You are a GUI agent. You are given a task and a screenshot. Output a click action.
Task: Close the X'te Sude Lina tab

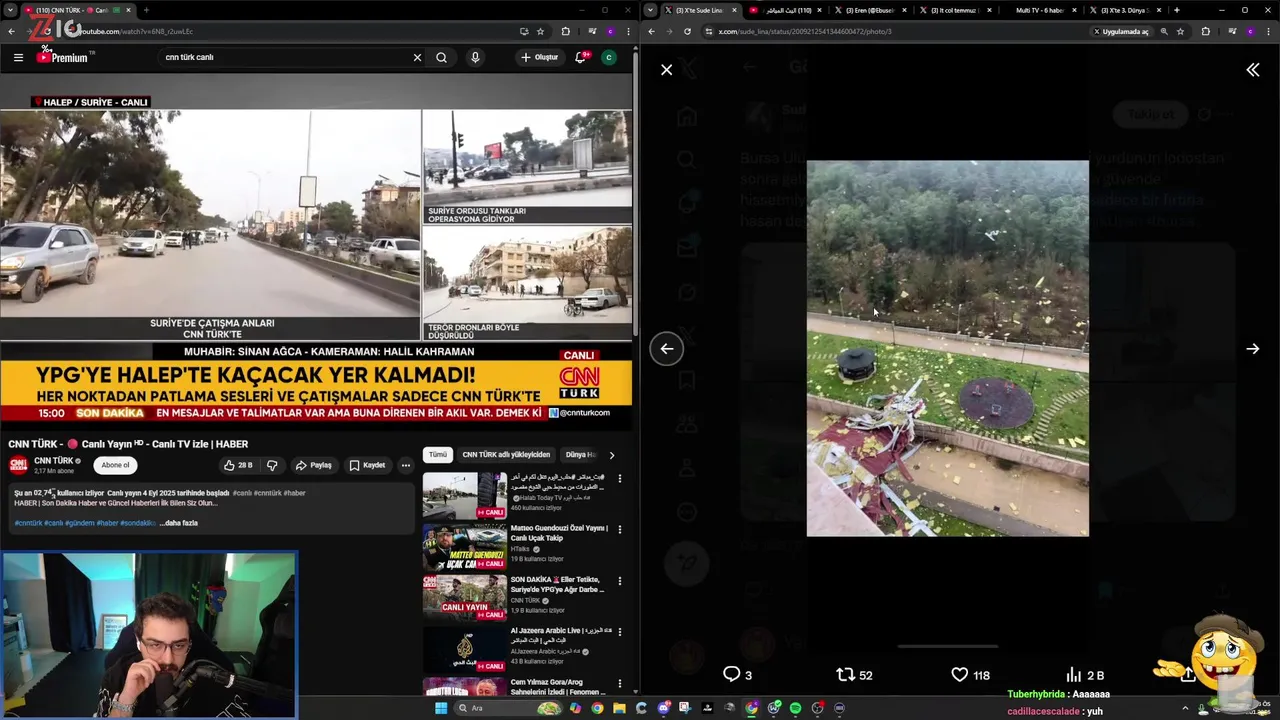[x=735, y=10]
